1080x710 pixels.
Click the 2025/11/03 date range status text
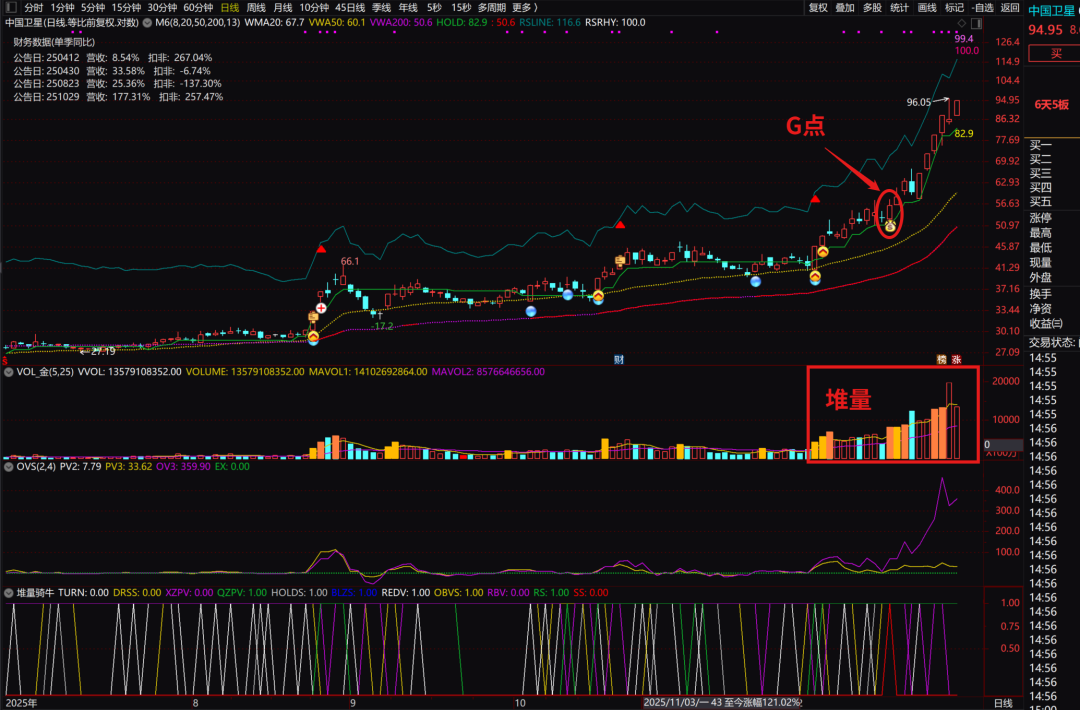723,702
